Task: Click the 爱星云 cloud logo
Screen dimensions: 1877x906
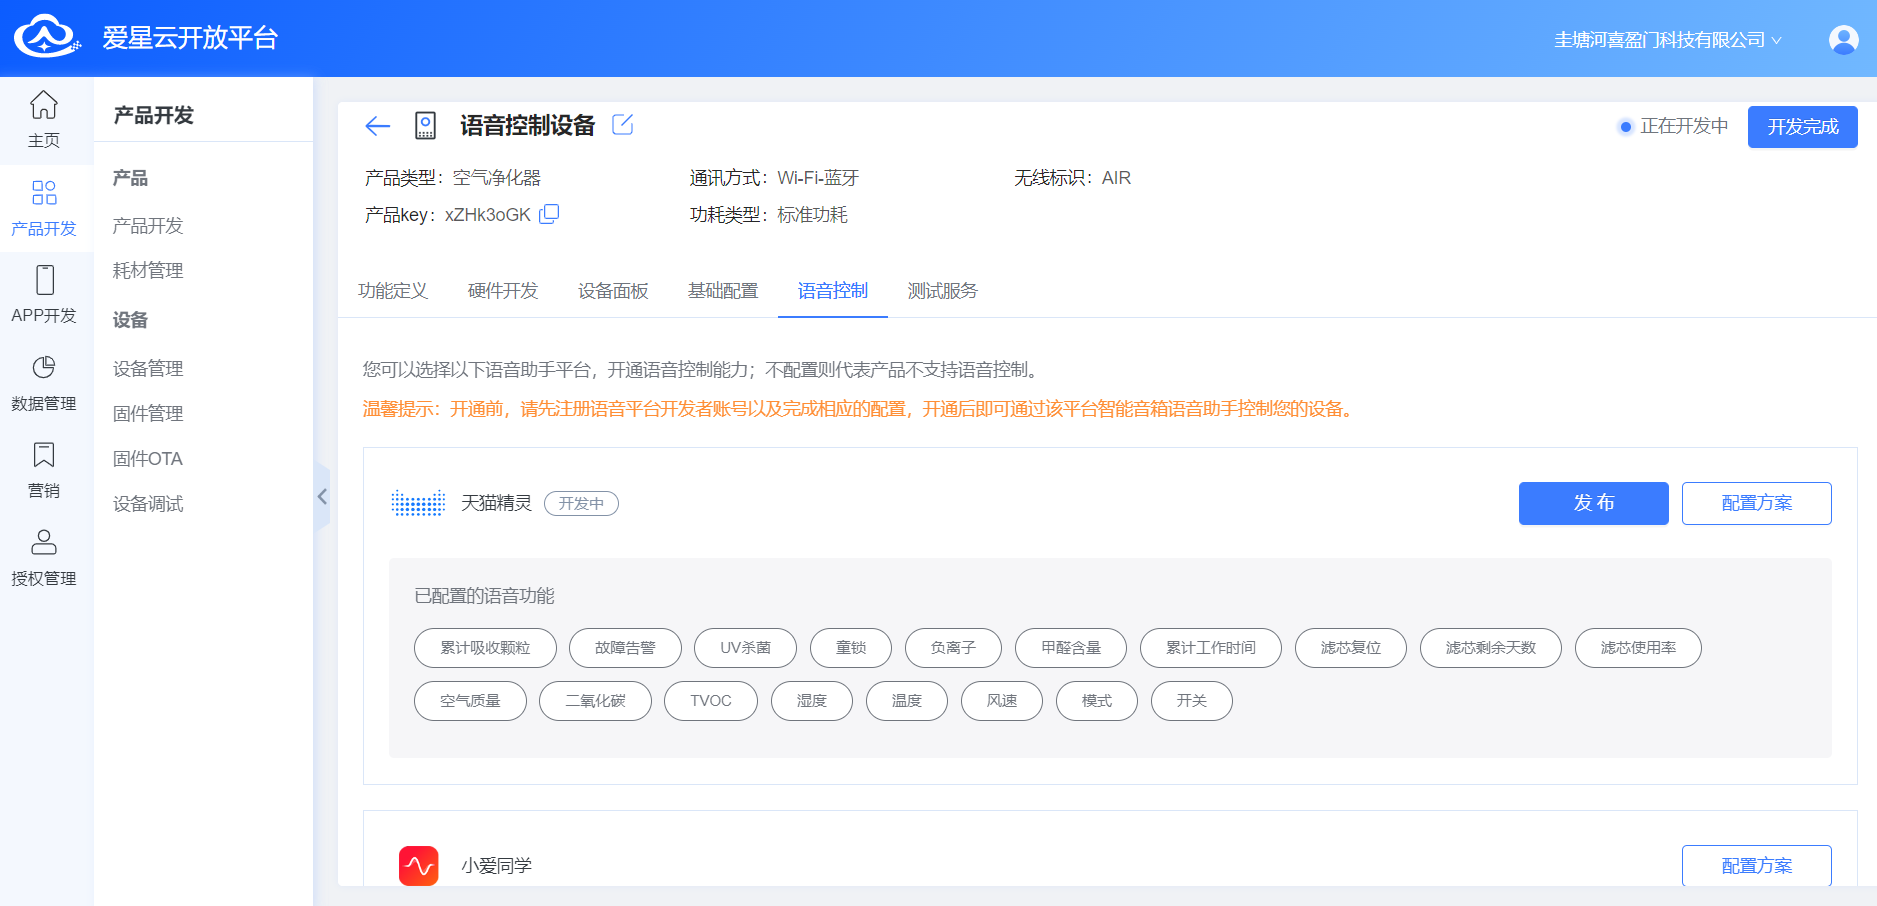Action: point(47,37)
